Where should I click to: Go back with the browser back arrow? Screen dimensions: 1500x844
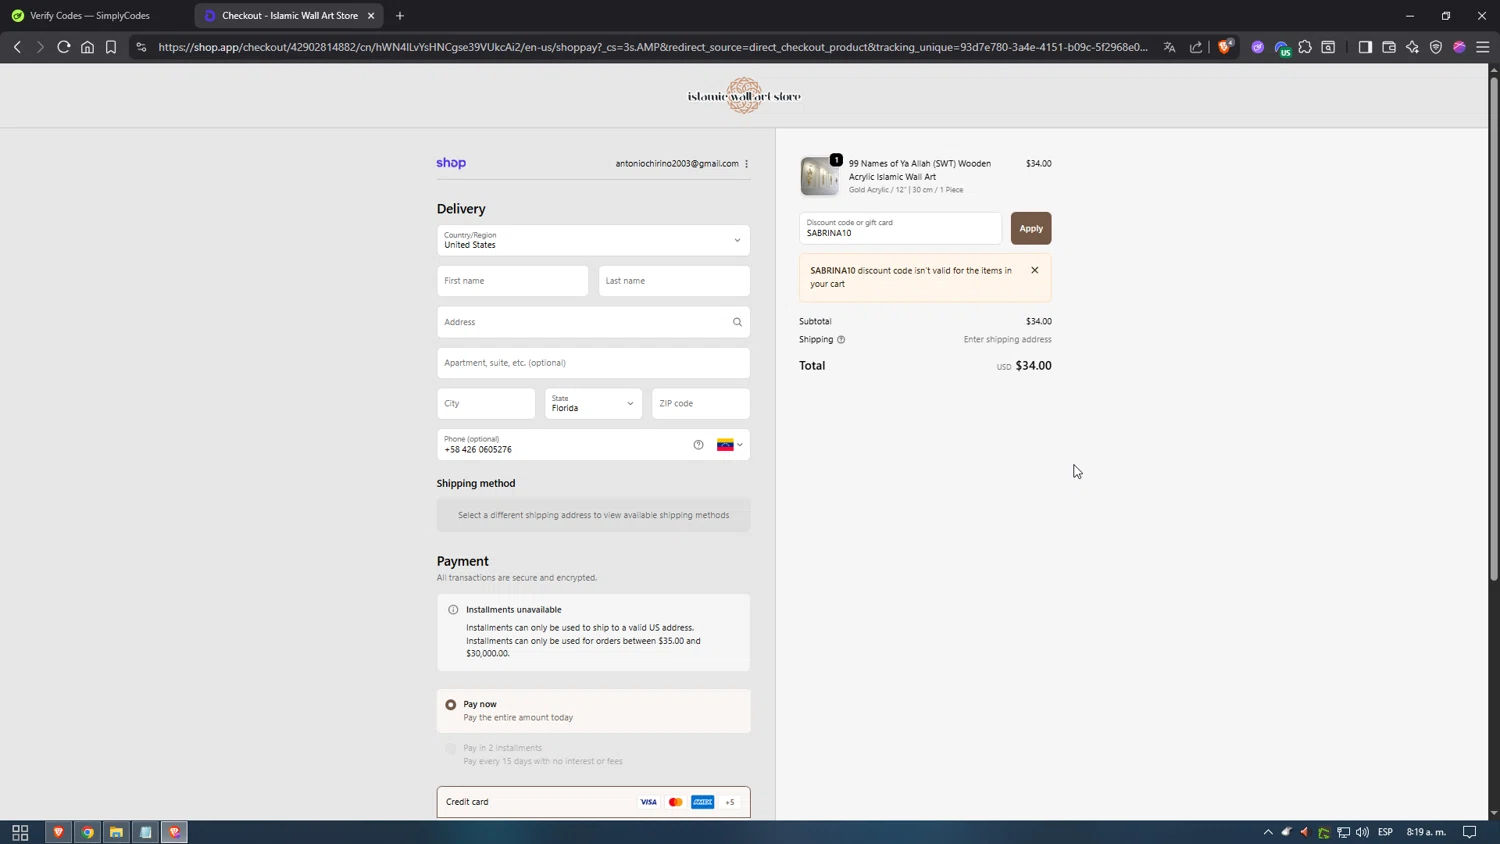[x=17, y=47]
